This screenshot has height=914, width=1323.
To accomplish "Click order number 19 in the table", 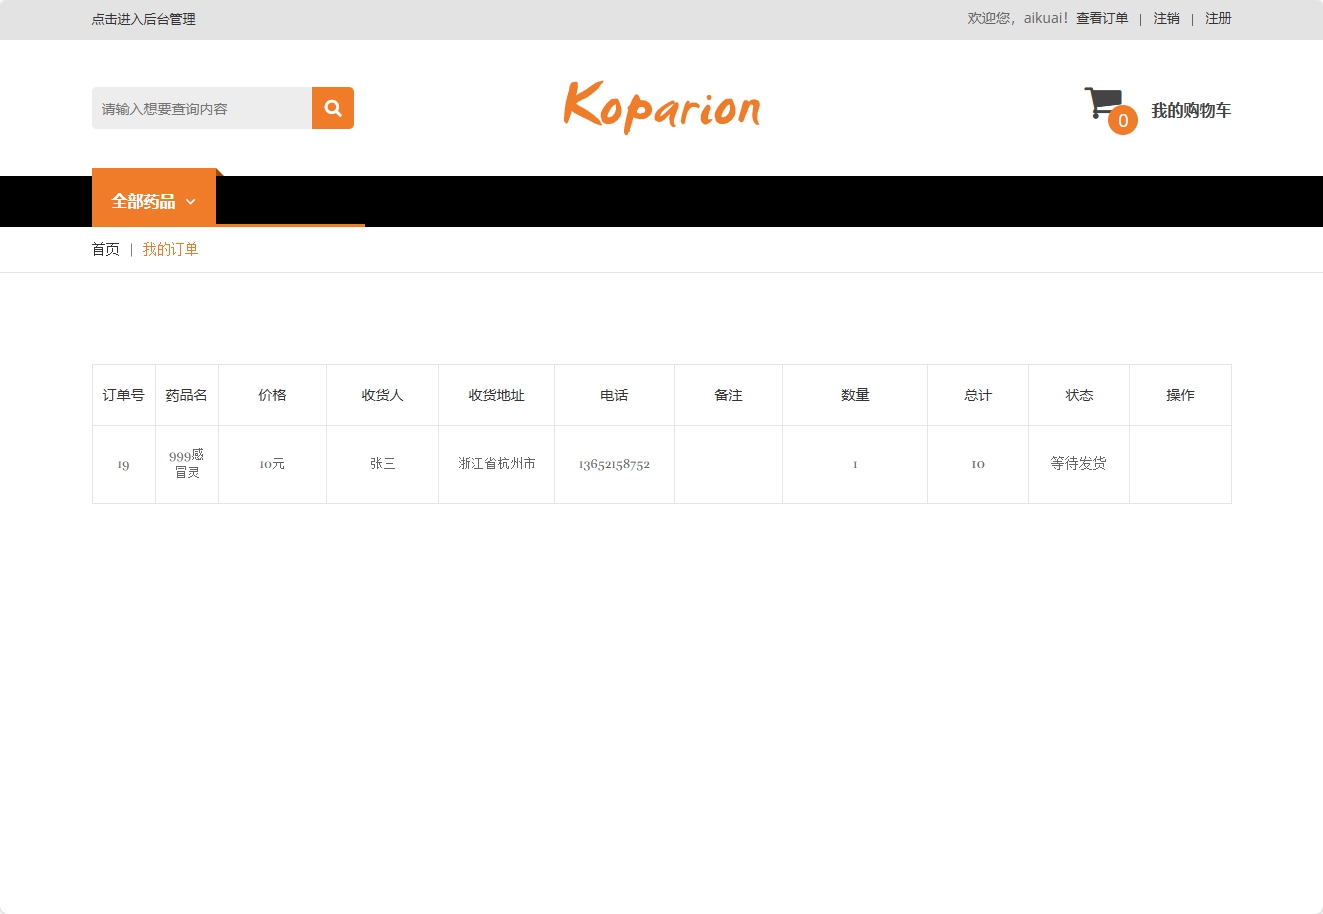I will tap(122, 463).
